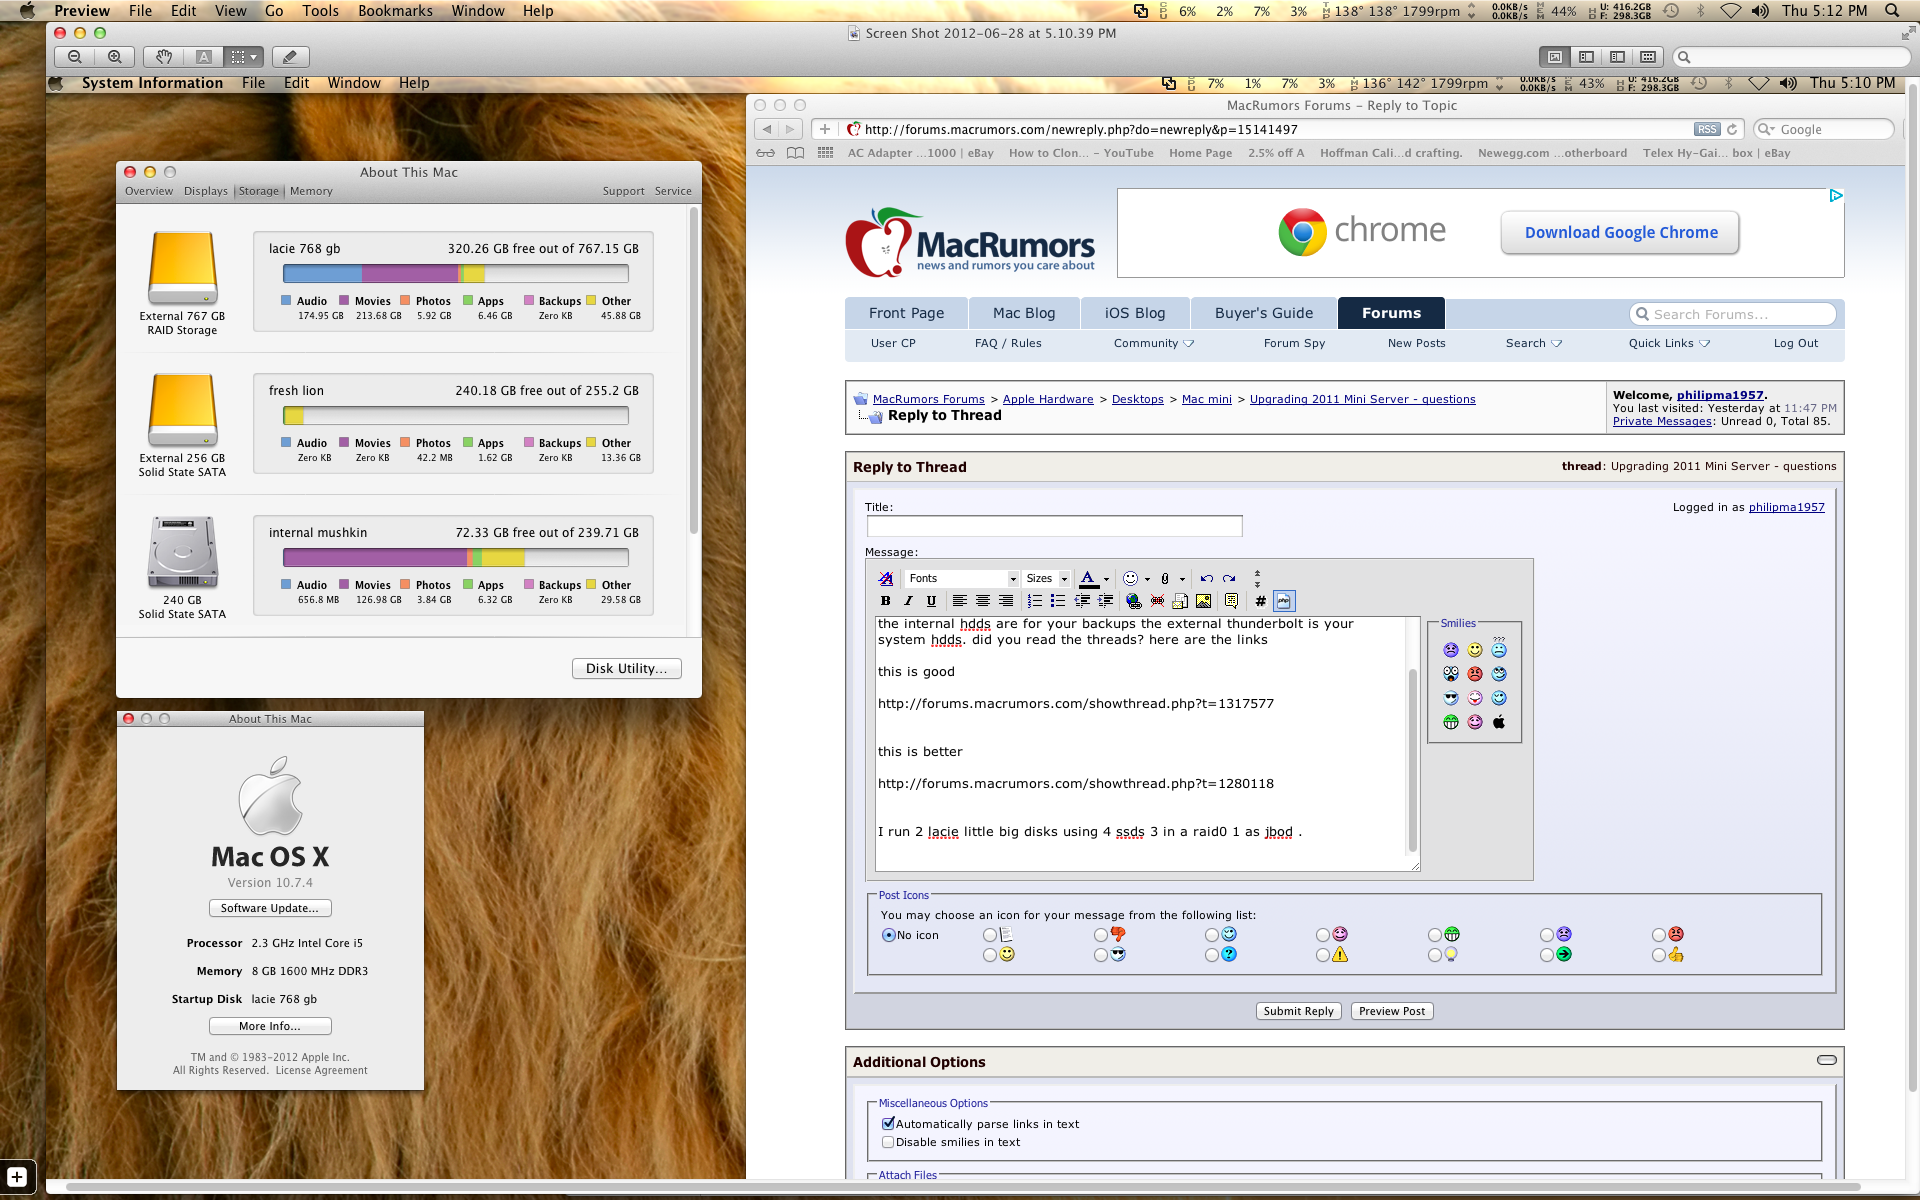
Task: Expand the Community forum menu
Action: (1153, 343)
